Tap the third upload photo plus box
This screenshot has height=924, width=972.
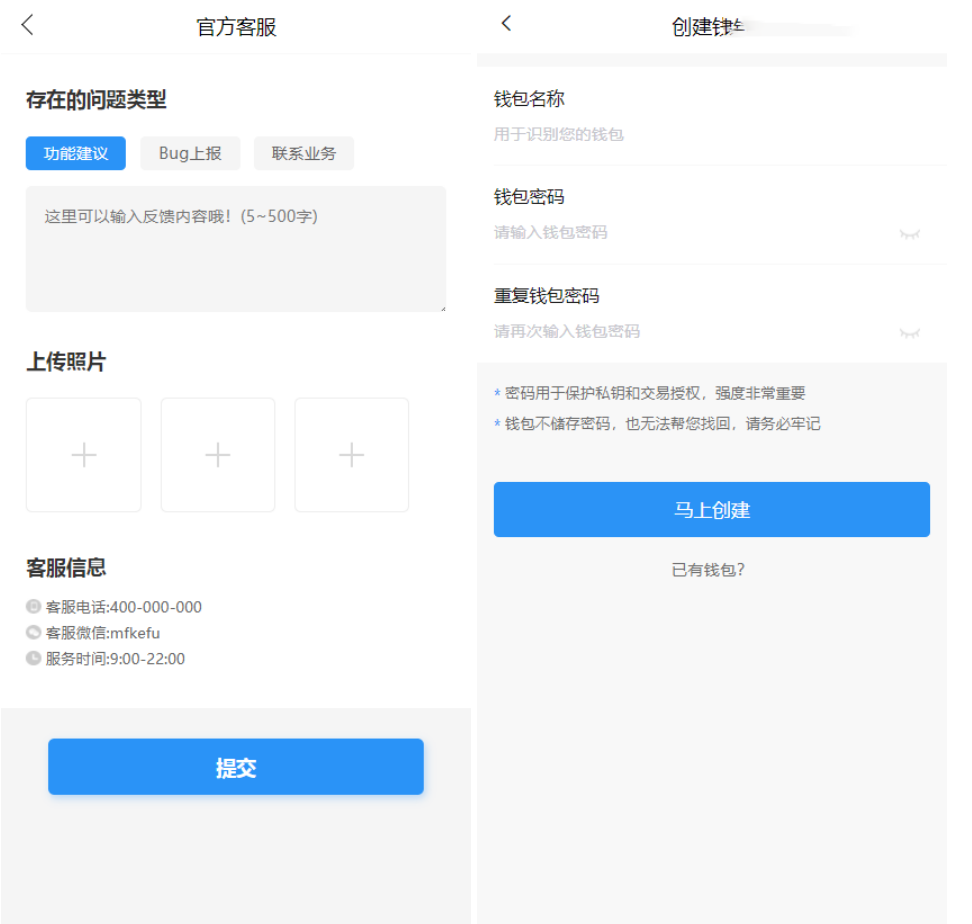coord(351,455)
